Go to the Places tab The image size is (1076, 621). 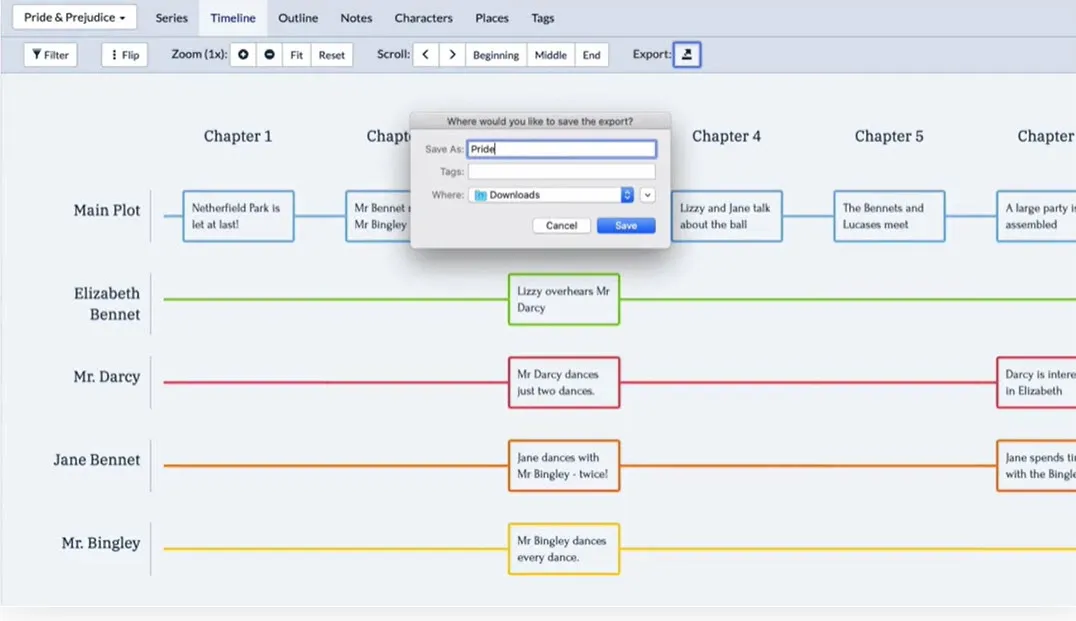click(x=492, y=18)
